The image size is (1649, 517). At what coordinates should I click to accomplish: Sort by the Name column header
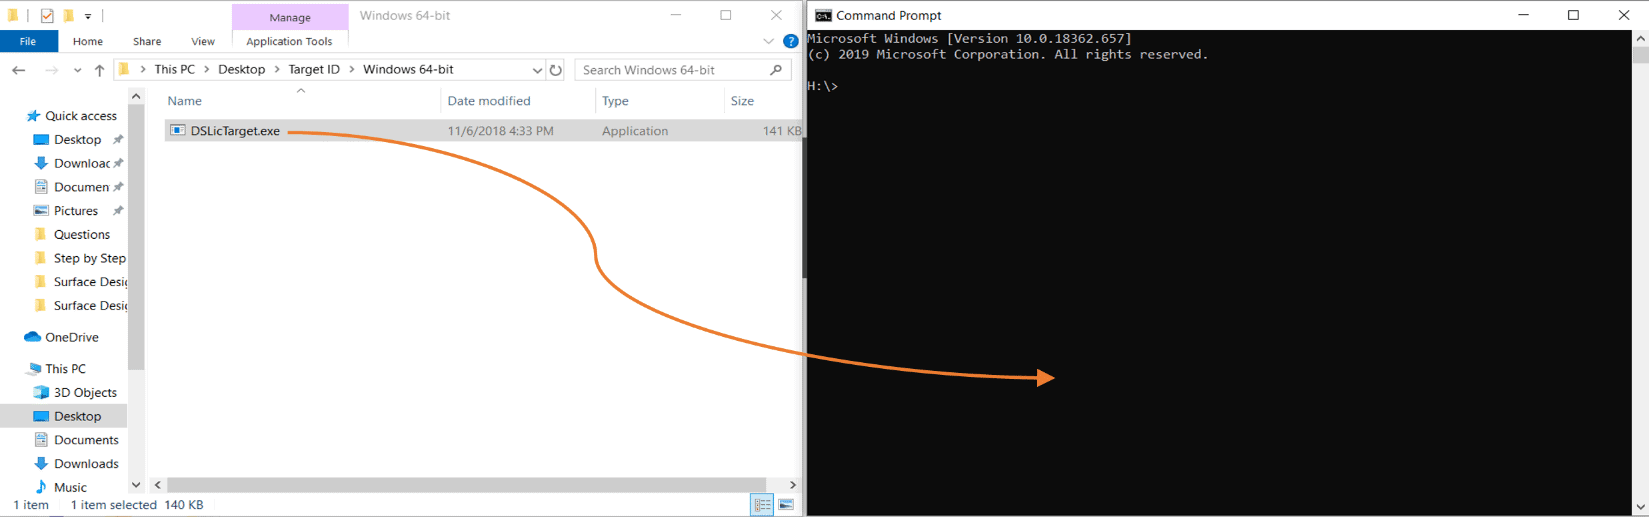184,101
